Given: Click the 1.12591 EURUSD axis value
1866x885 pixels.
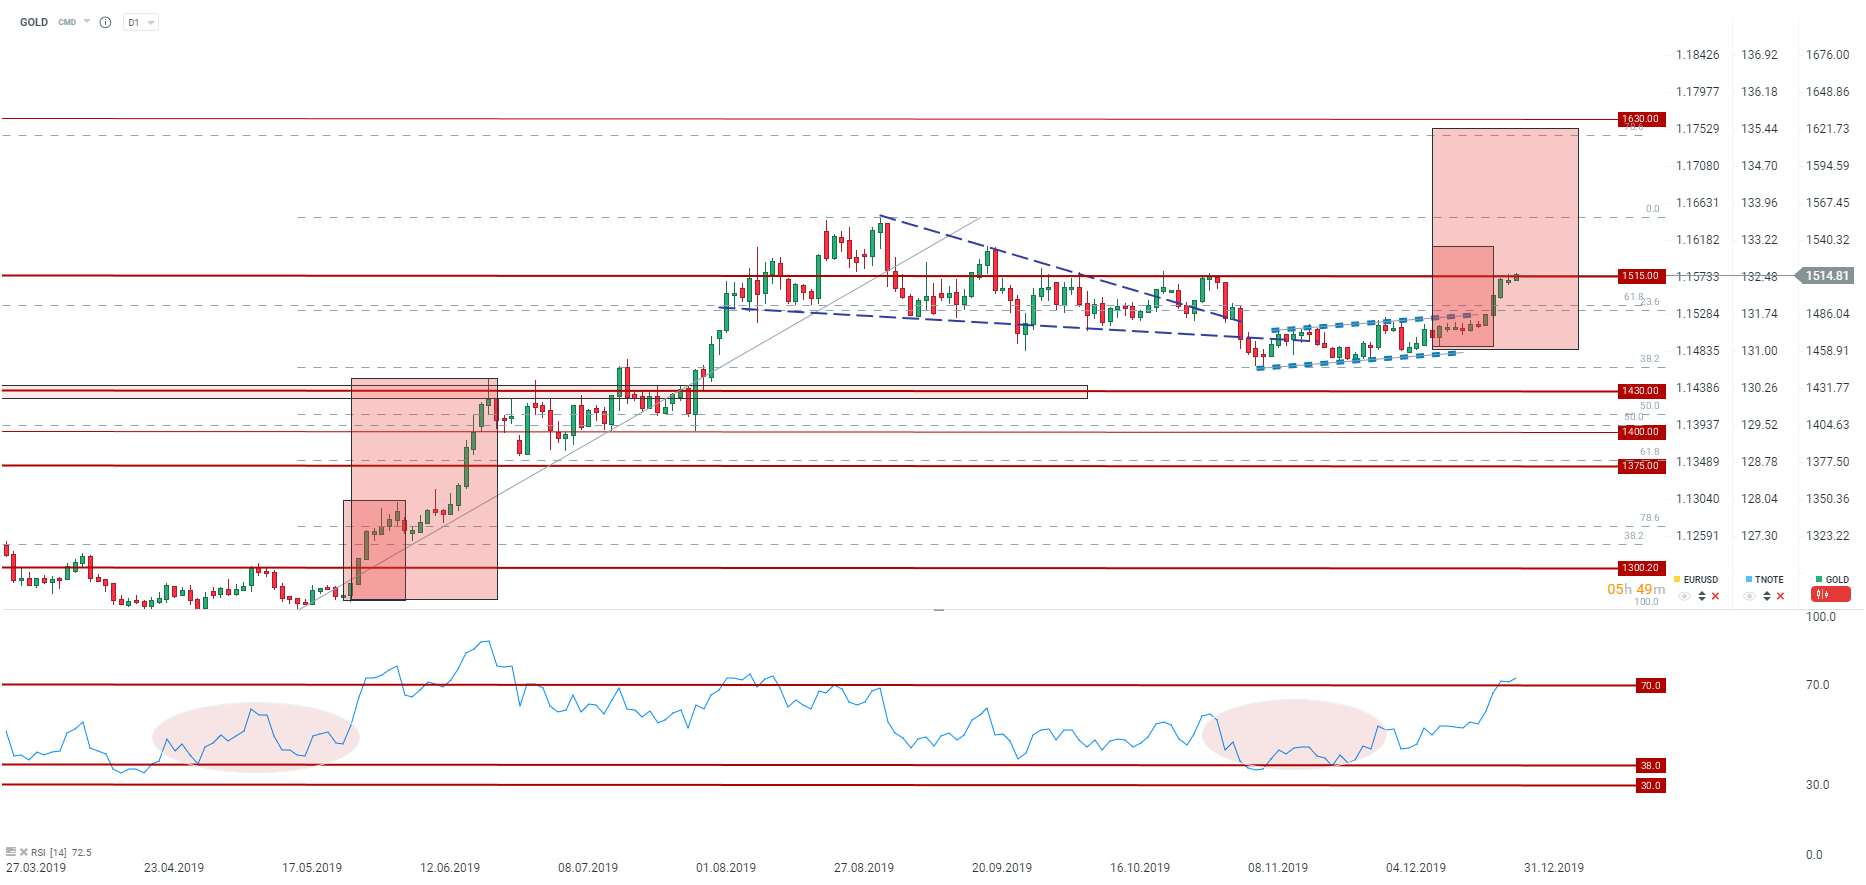Looking at the screenshot, I should click(x=1698, y=536).
